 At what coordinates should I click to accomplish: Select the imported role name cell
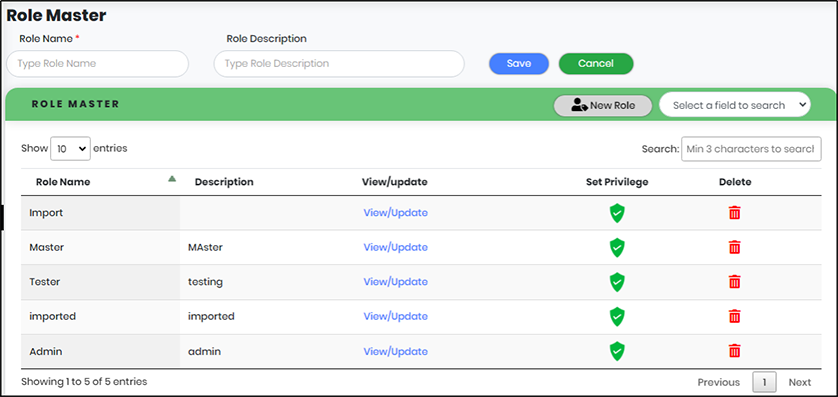(100, 316)
